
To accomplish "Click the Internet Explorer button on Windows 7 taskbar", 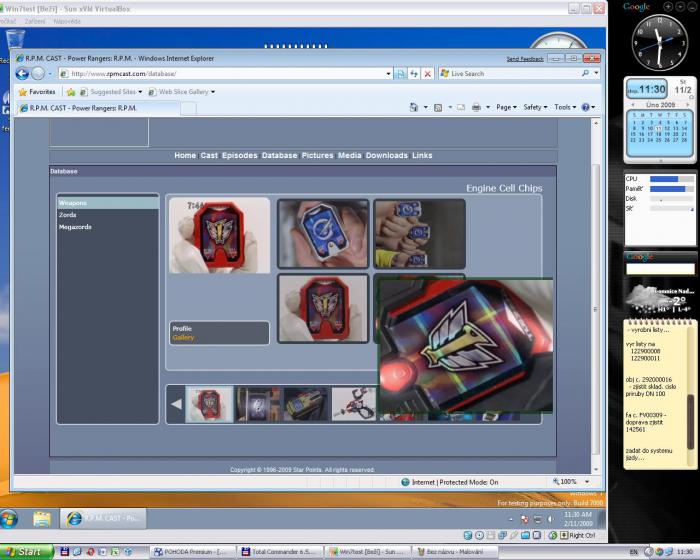I will 103,518.
